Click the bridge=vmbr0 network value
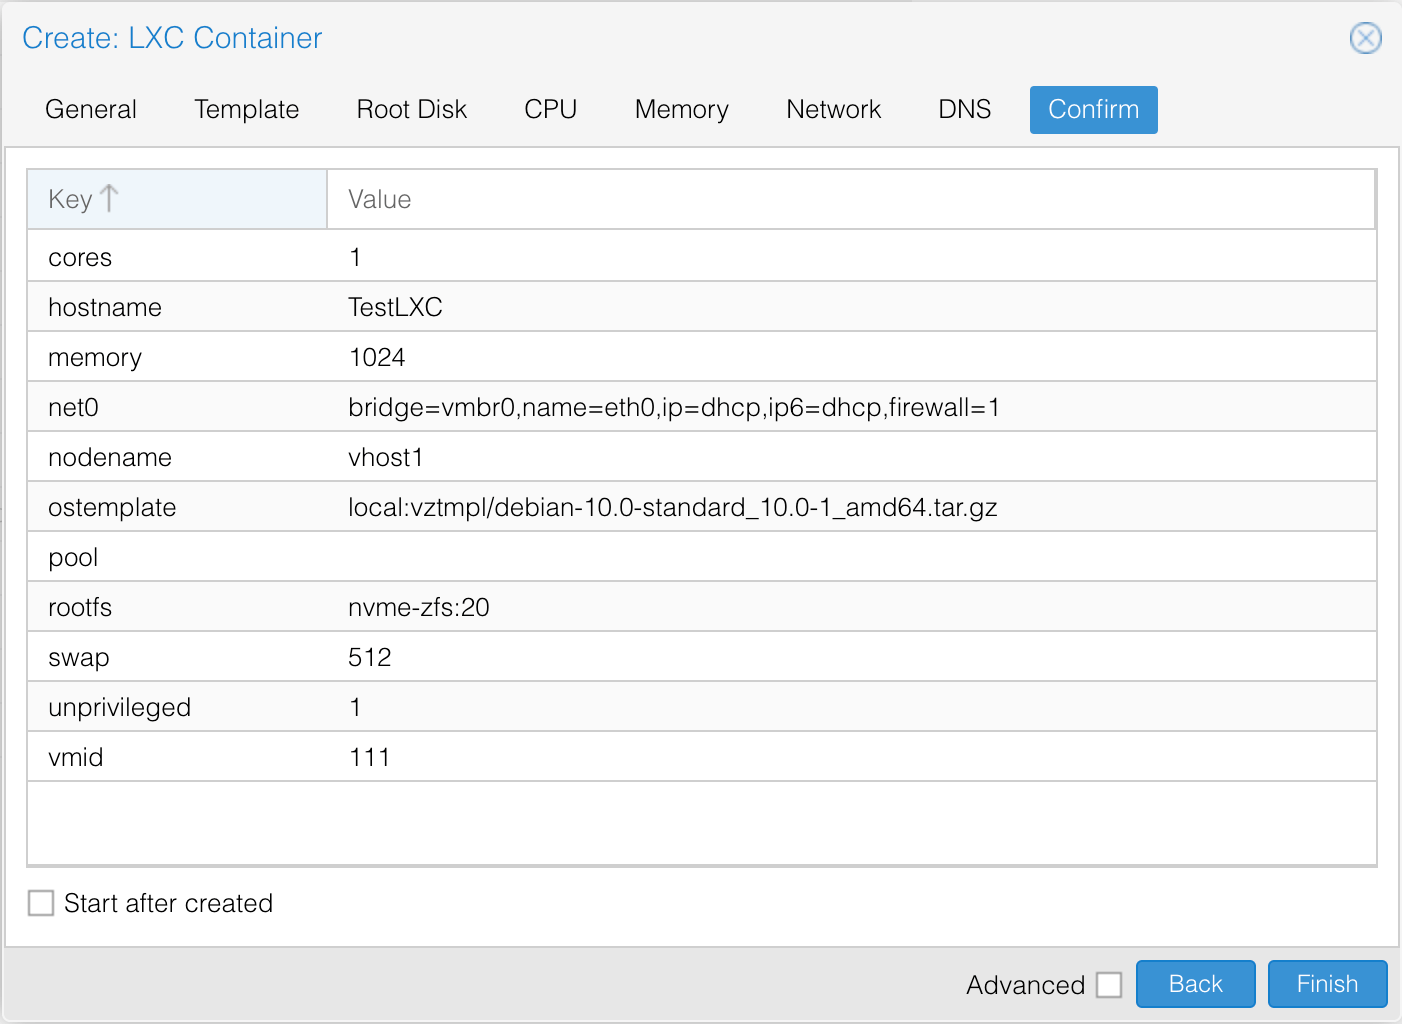 click(674, 407)
